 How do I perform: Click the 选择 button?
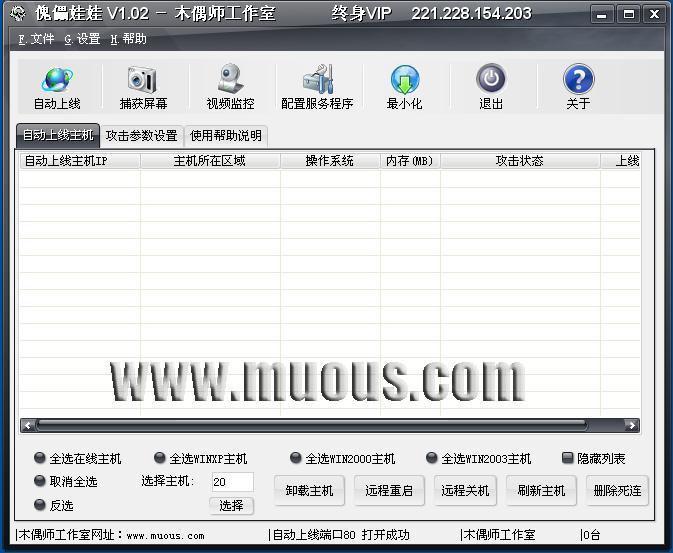tap(231, 505)
